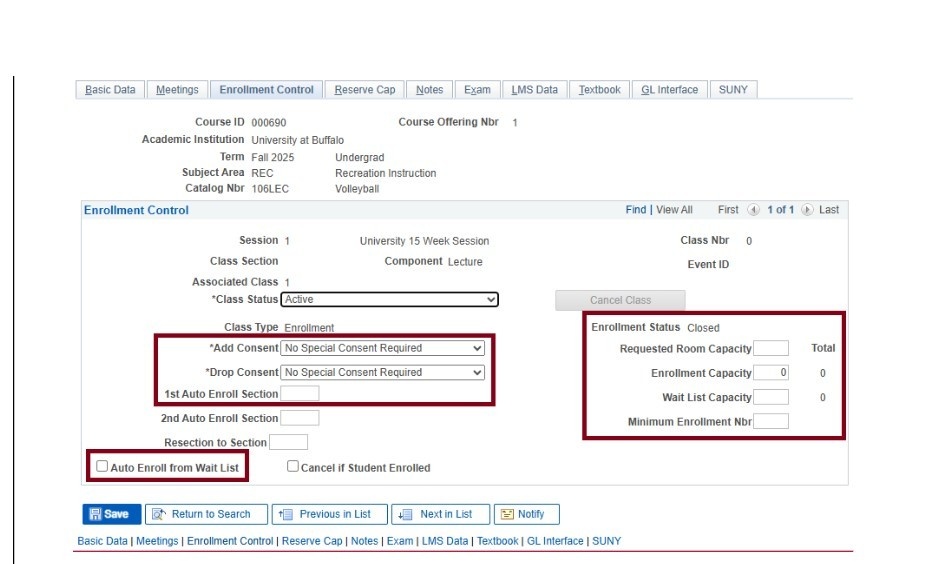Screen dimensions: 935x564
Task: Open the Reserve Cap tab
Action: 364,90
